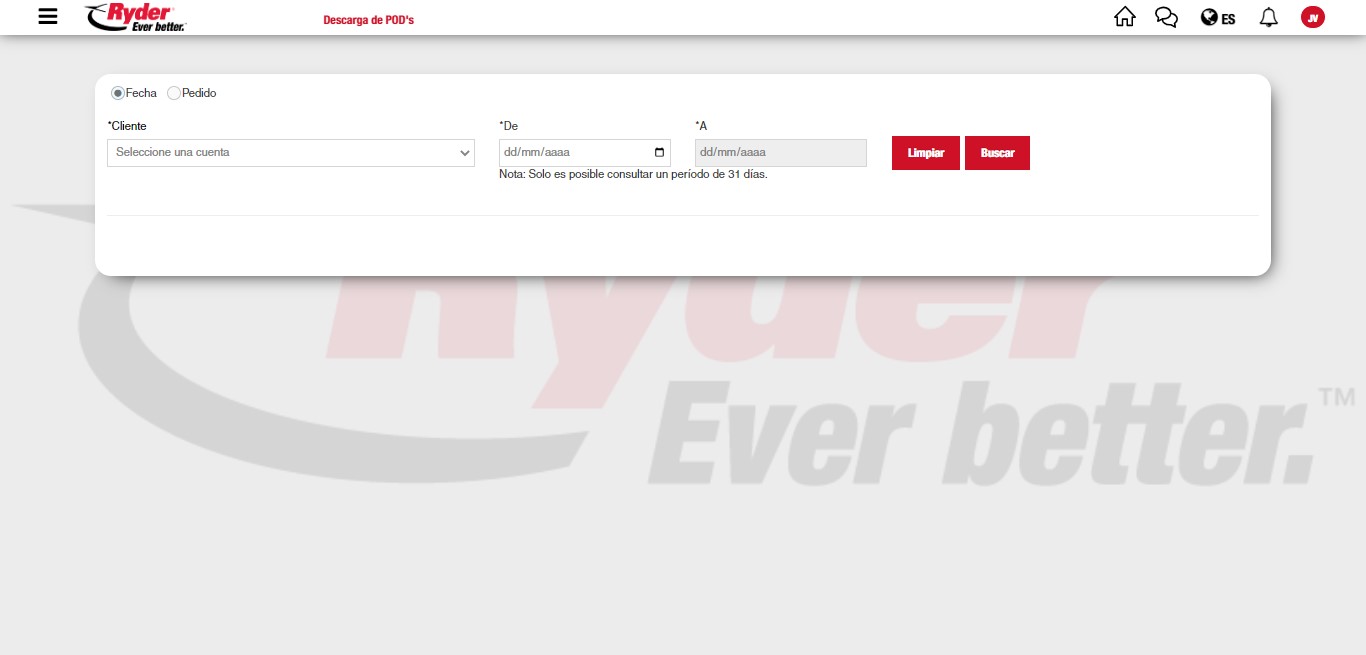Click the Descarga de POD's page title
This screenshot has height=655, width=1366.
(368, 20)
